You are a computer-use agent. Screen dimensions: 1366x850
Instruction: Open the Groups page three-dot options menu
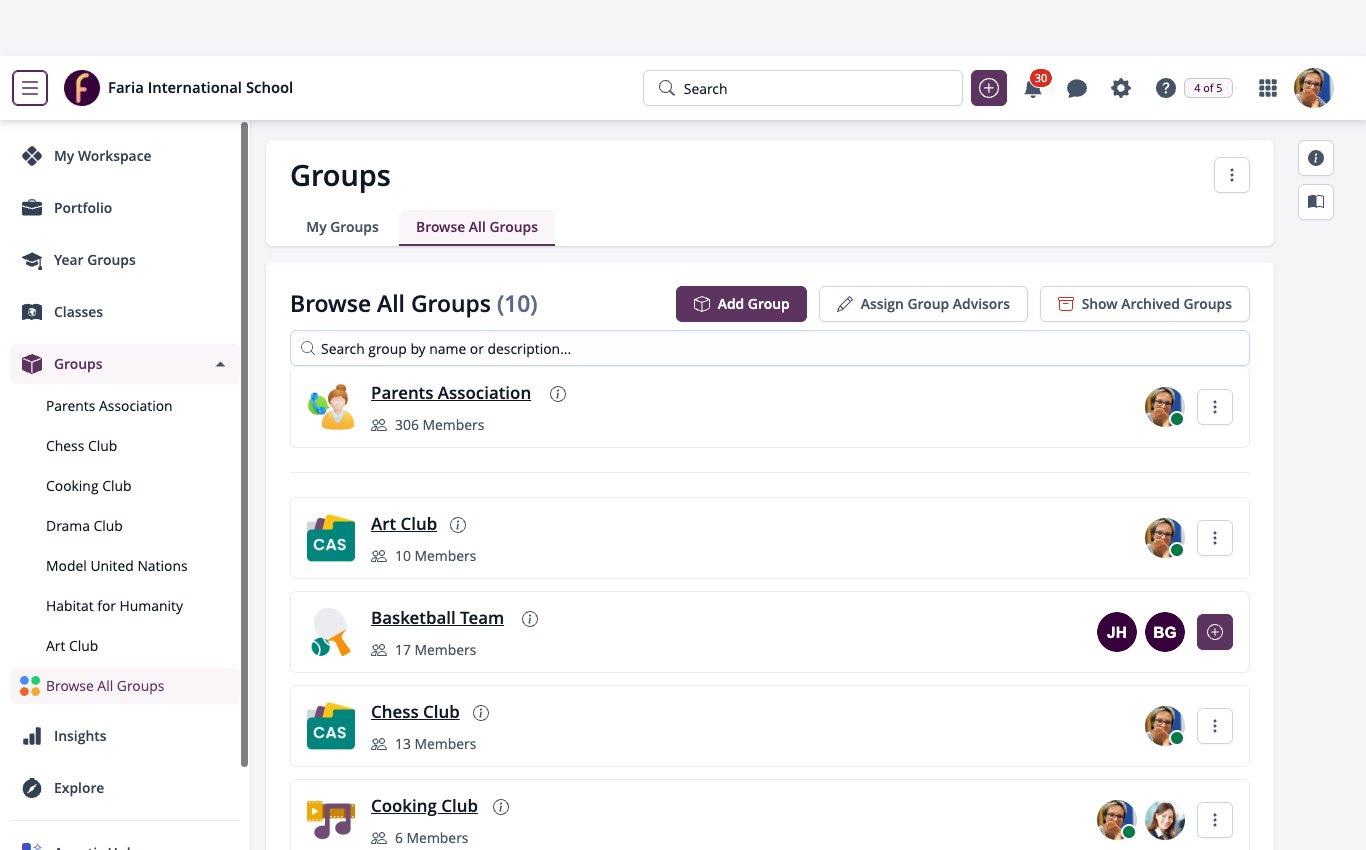[1232, 176]
